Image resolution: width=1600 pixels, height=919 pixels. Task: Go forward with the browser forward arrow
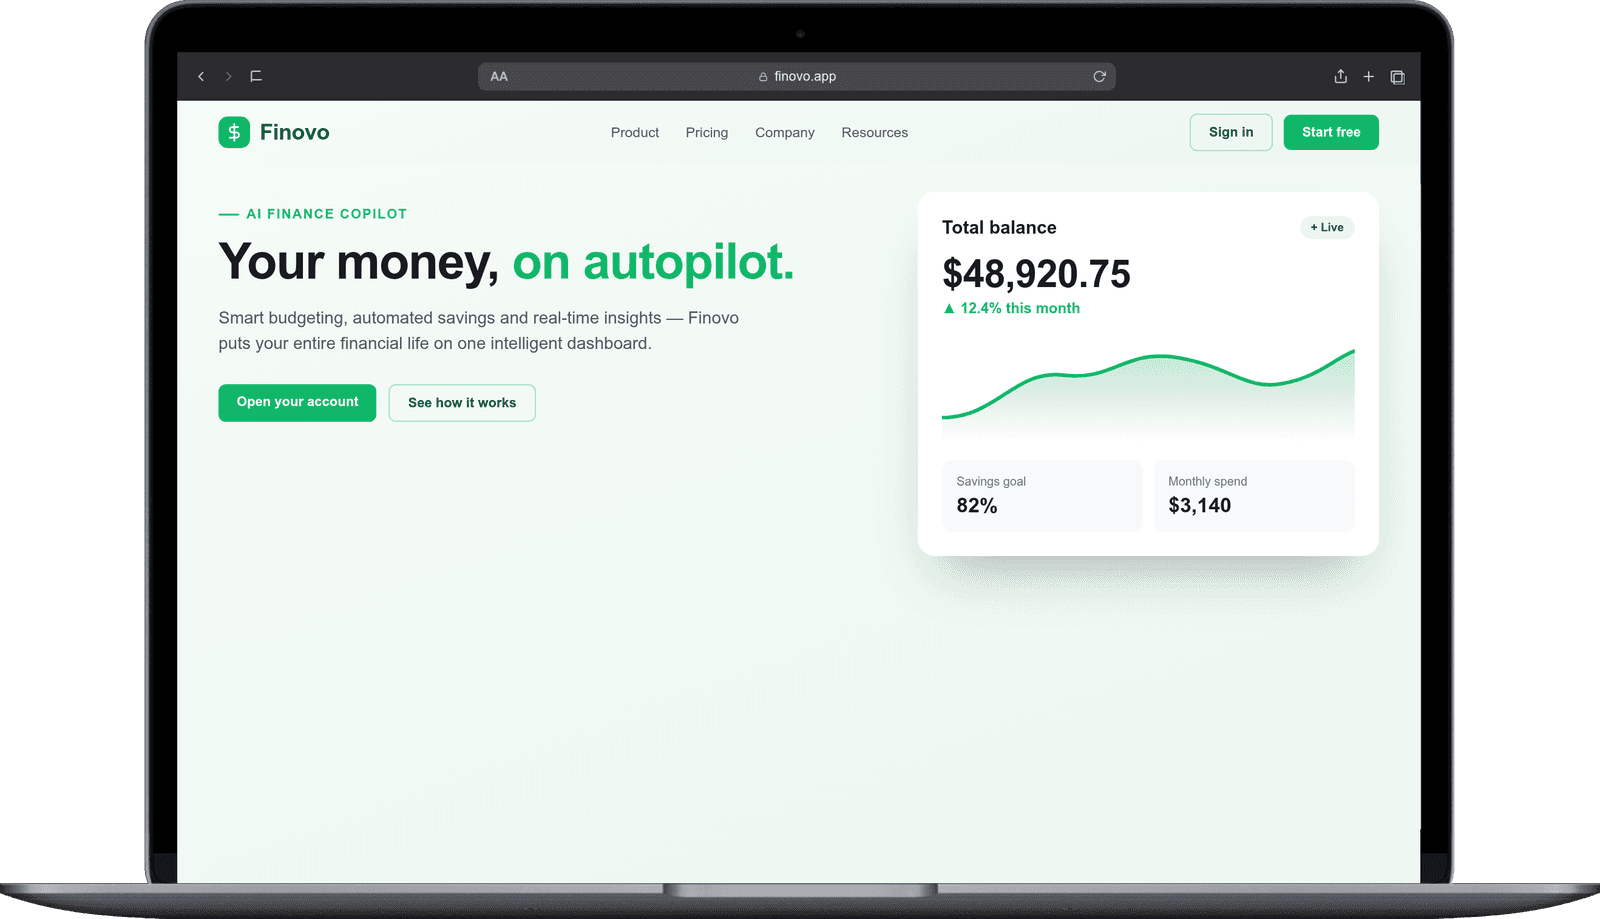(x=228, y=76)
